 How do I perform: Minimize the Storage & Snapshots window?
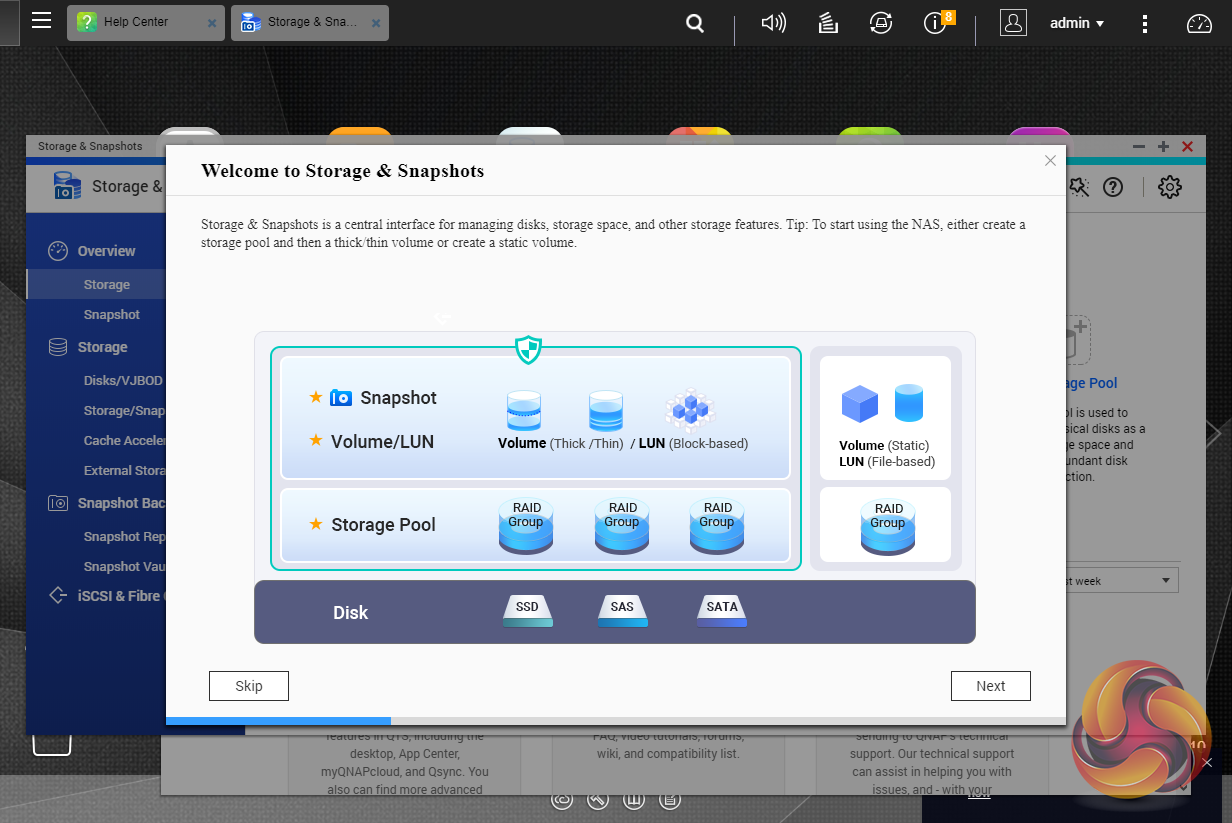1139,147
